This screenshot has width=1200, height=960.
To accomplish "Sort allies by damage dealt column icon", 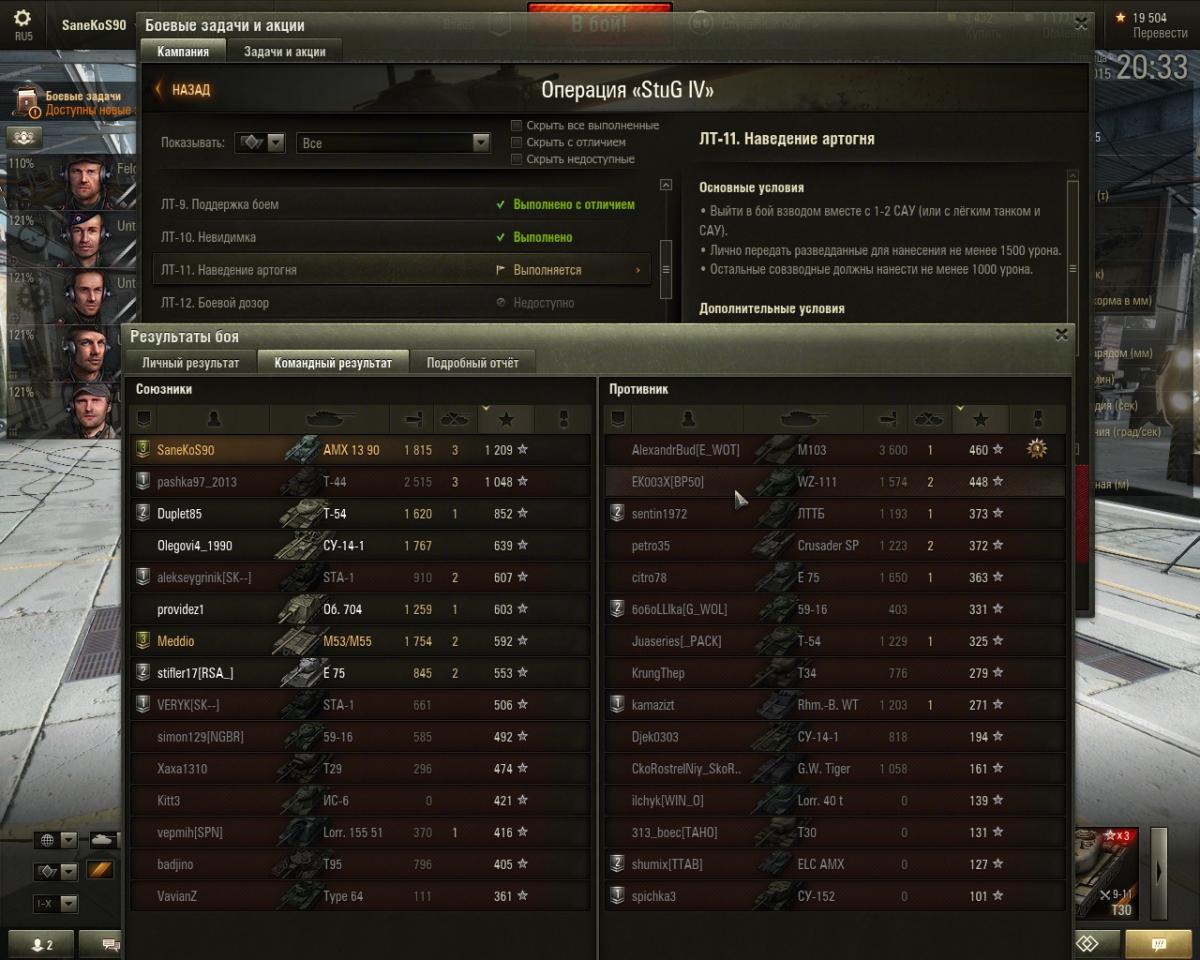I will (x=412, y=419).
